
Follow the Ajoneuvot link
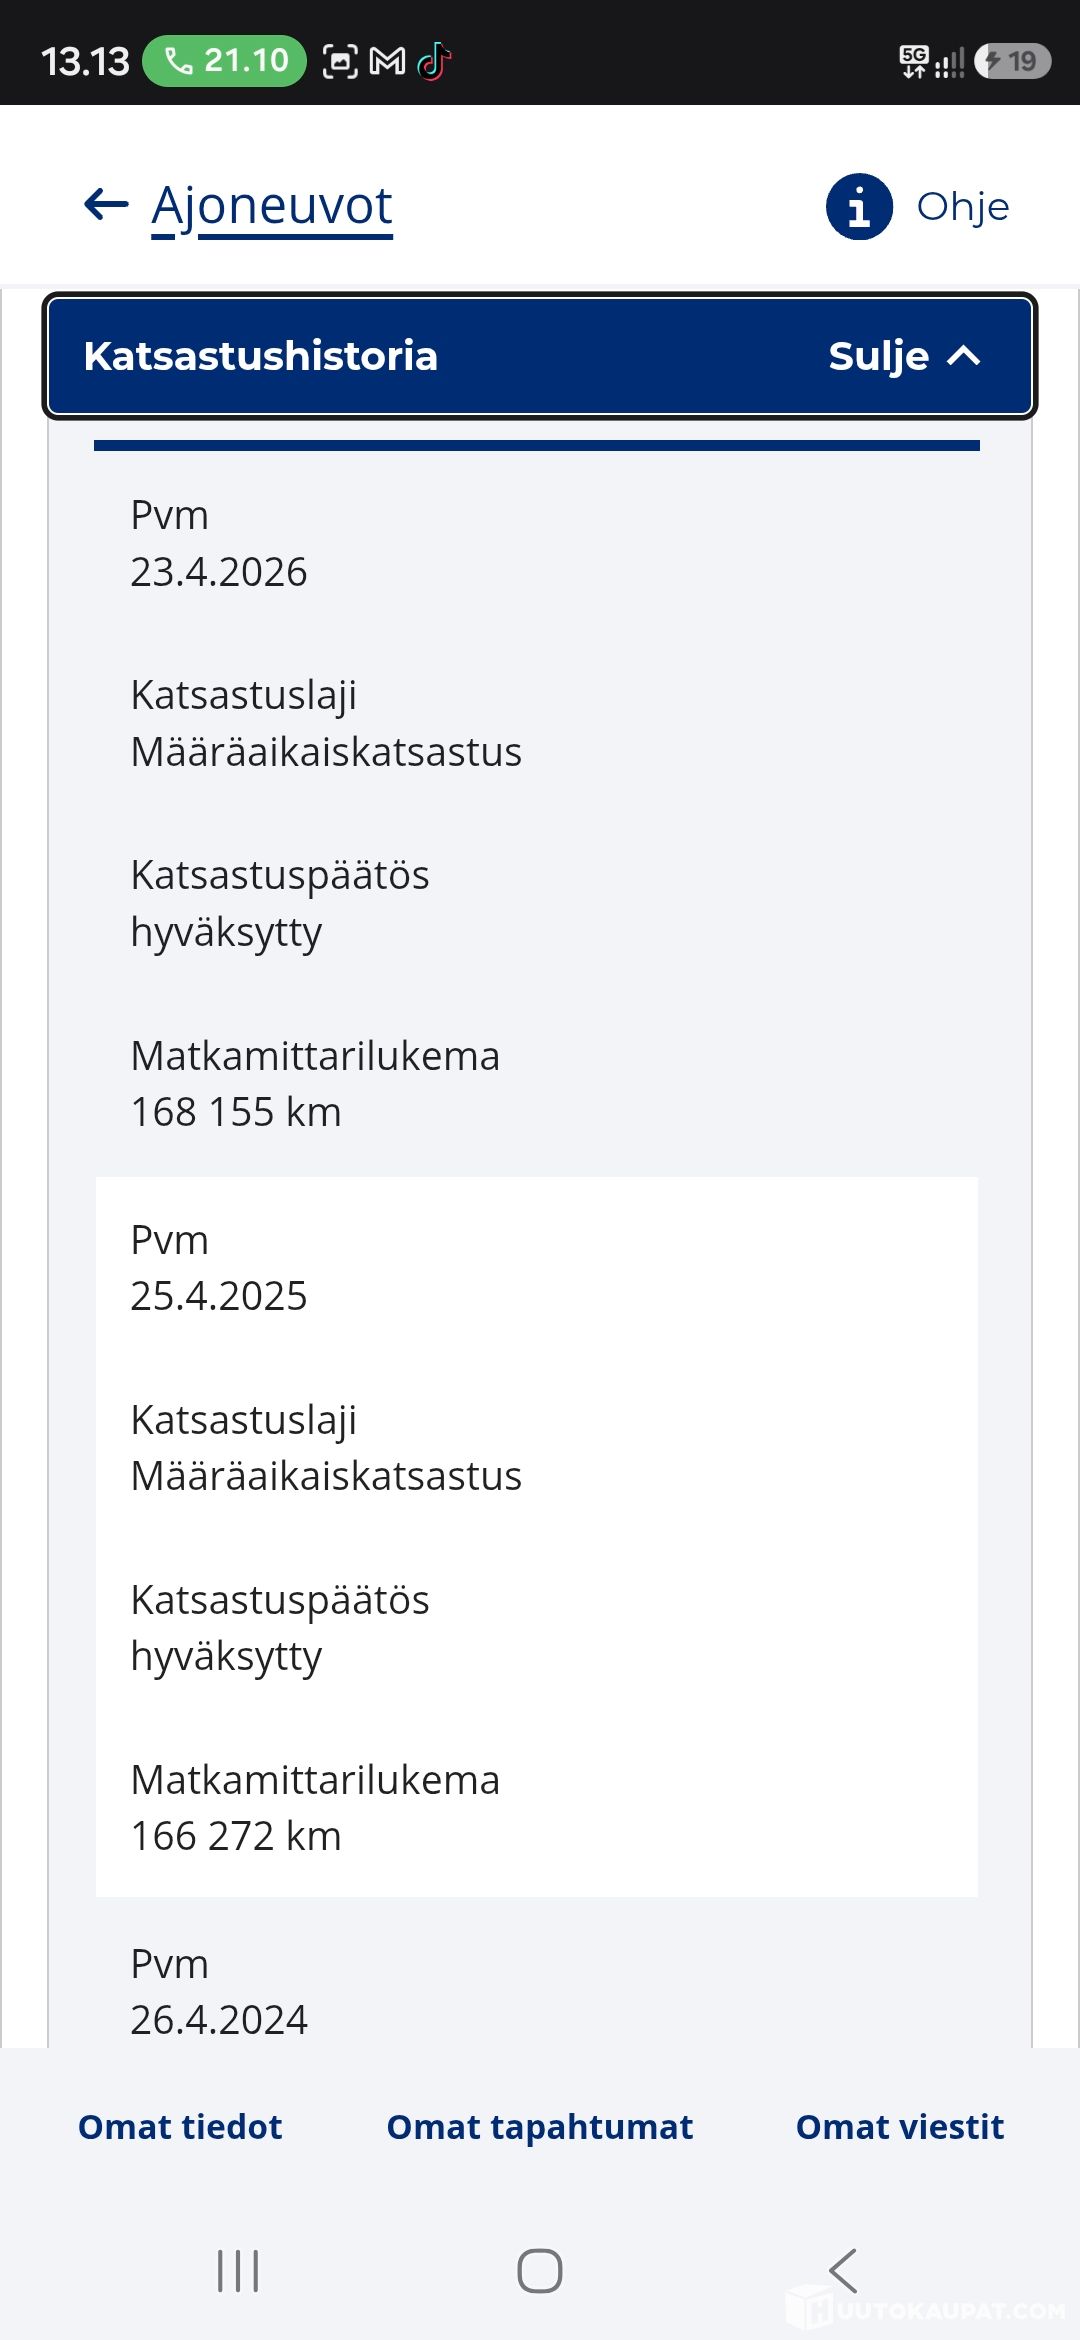(x=272, y=208)
